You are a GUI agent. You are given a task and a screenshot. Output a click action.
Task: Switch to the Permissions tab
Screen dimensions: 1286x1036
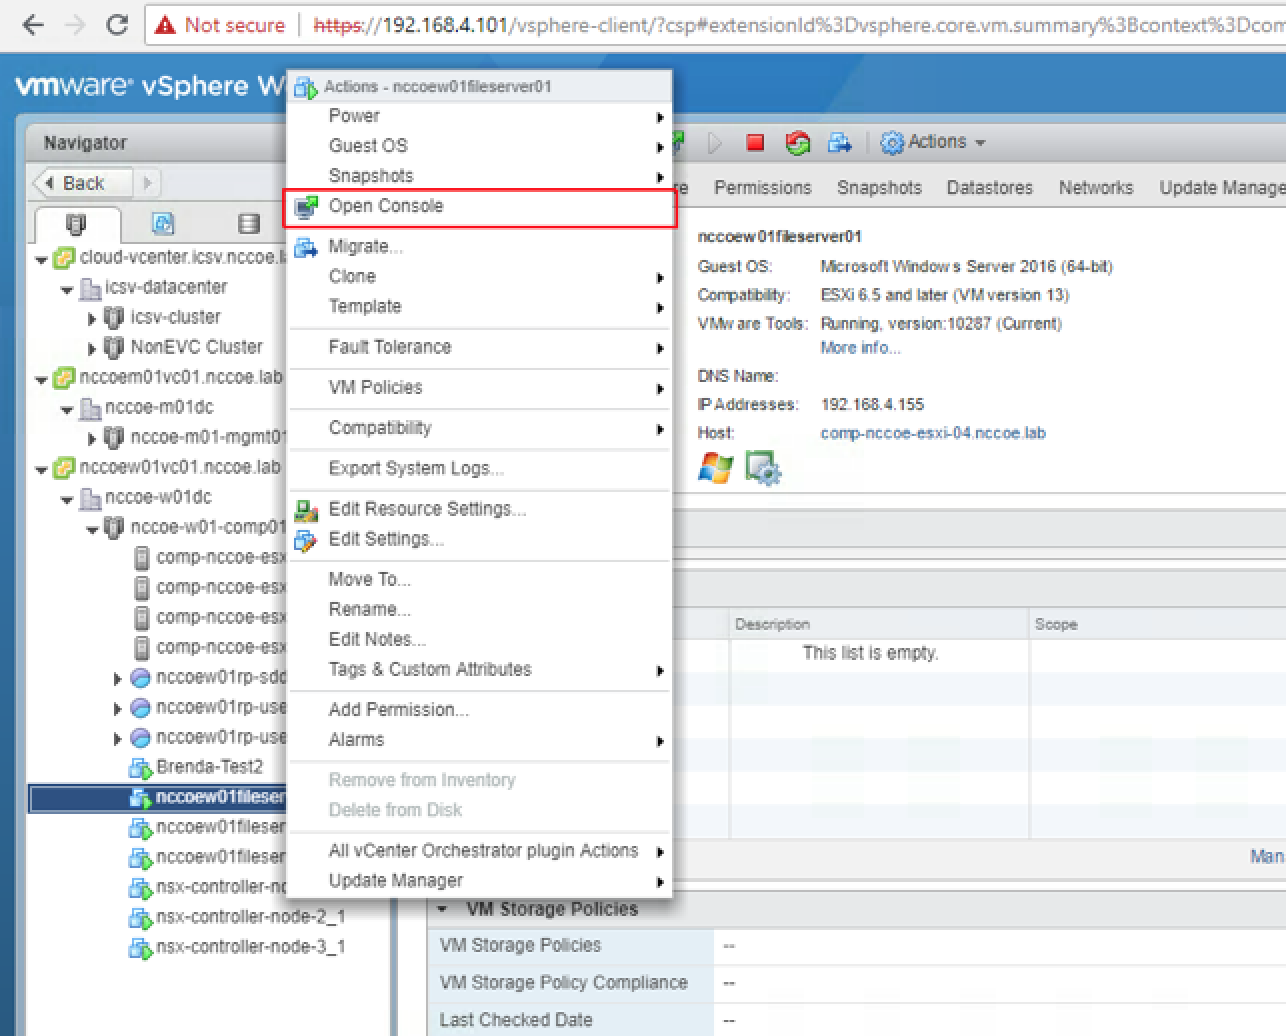[x=762, y=188]
